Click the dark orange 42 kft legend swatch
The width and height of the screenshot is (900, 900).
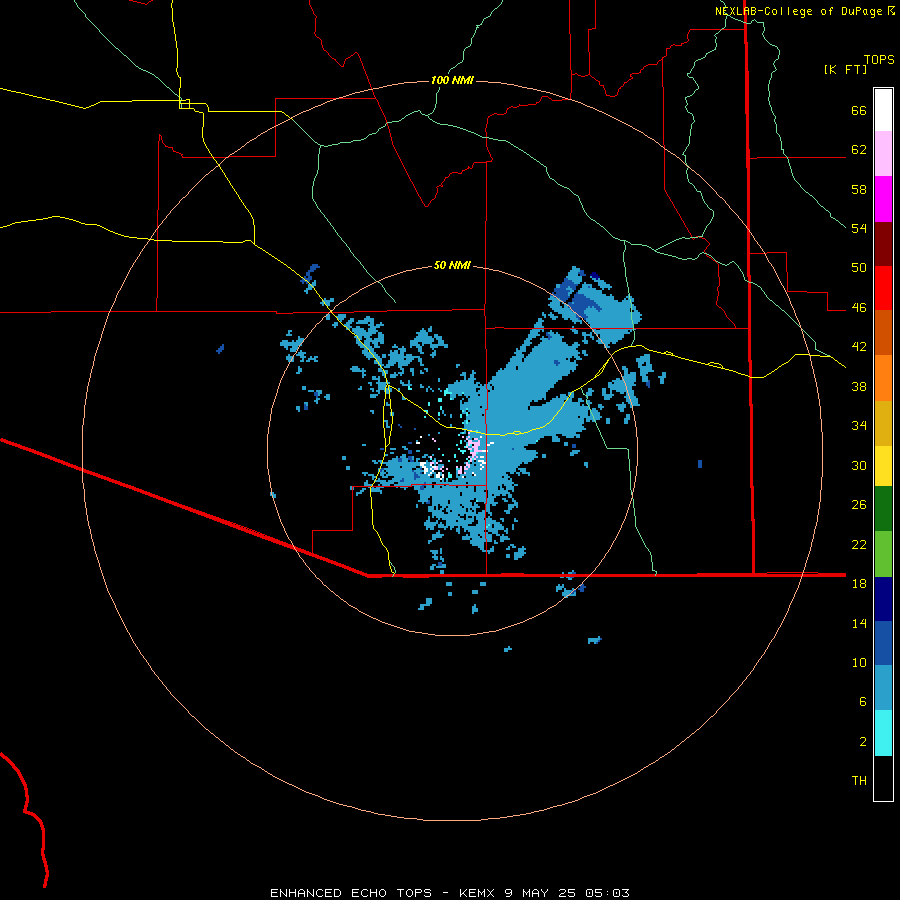pyautogui.click(x=883, y=333)
